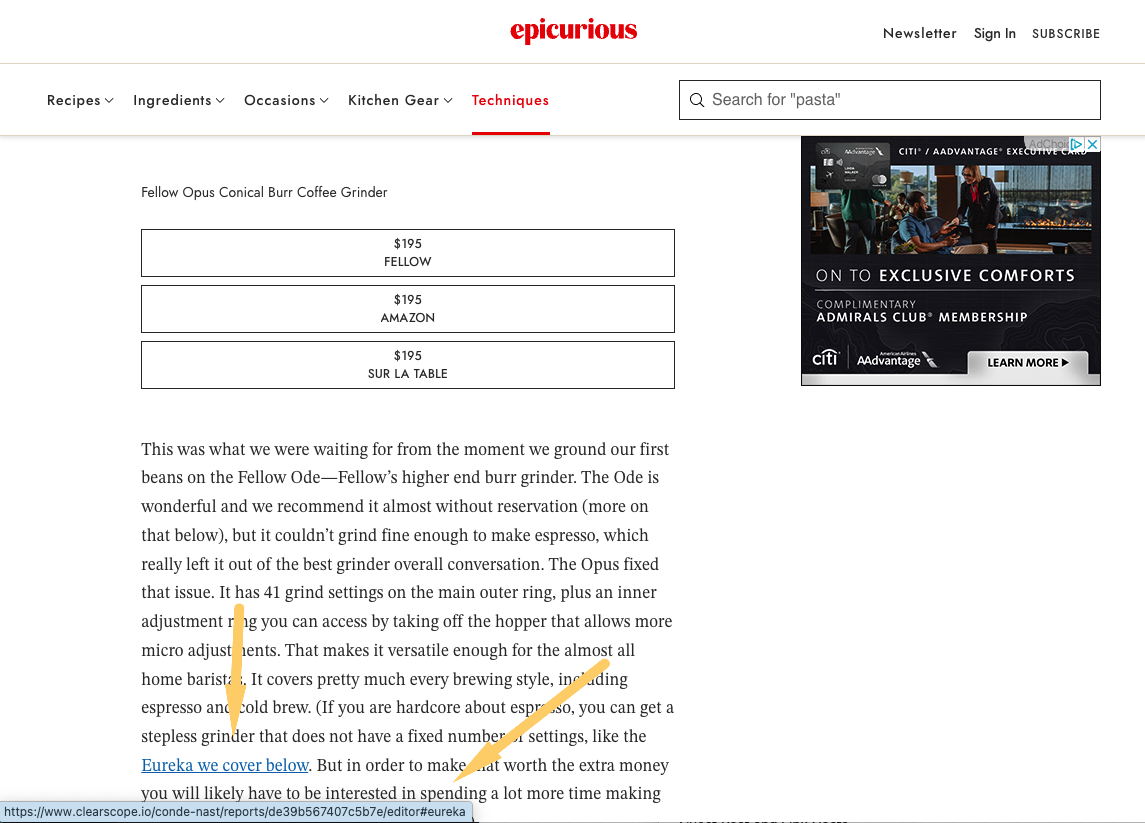Expand the Occasions menu
The height and width of the screenshot is (823, 1145).
click(x=286, y=100)
